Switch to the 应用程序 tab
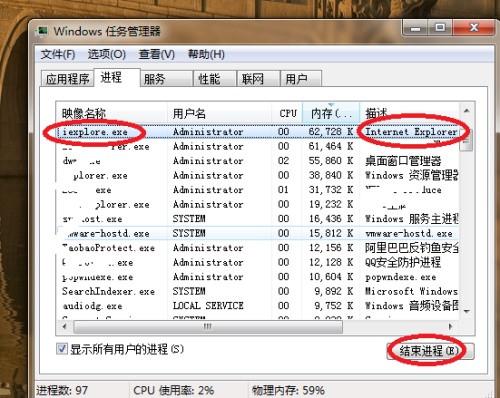Viewport: 500px width, 398px height. 67,79
